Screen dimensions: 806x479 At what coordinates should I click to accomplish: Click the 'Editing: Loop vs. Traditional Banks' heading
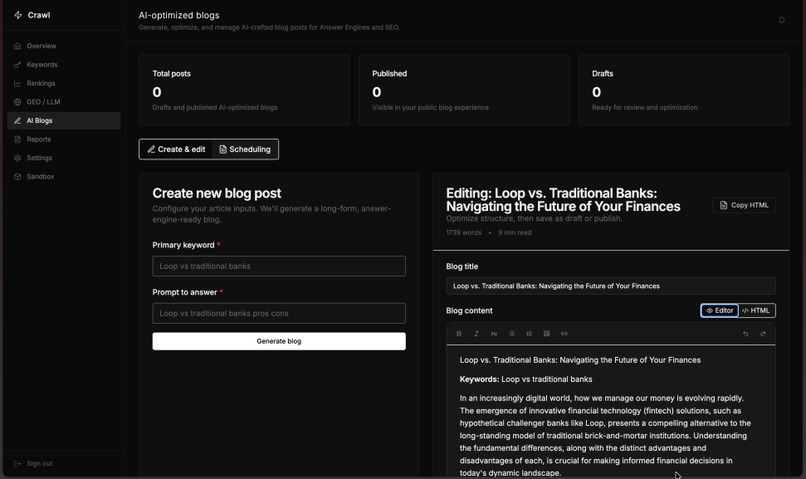point(563,200)
